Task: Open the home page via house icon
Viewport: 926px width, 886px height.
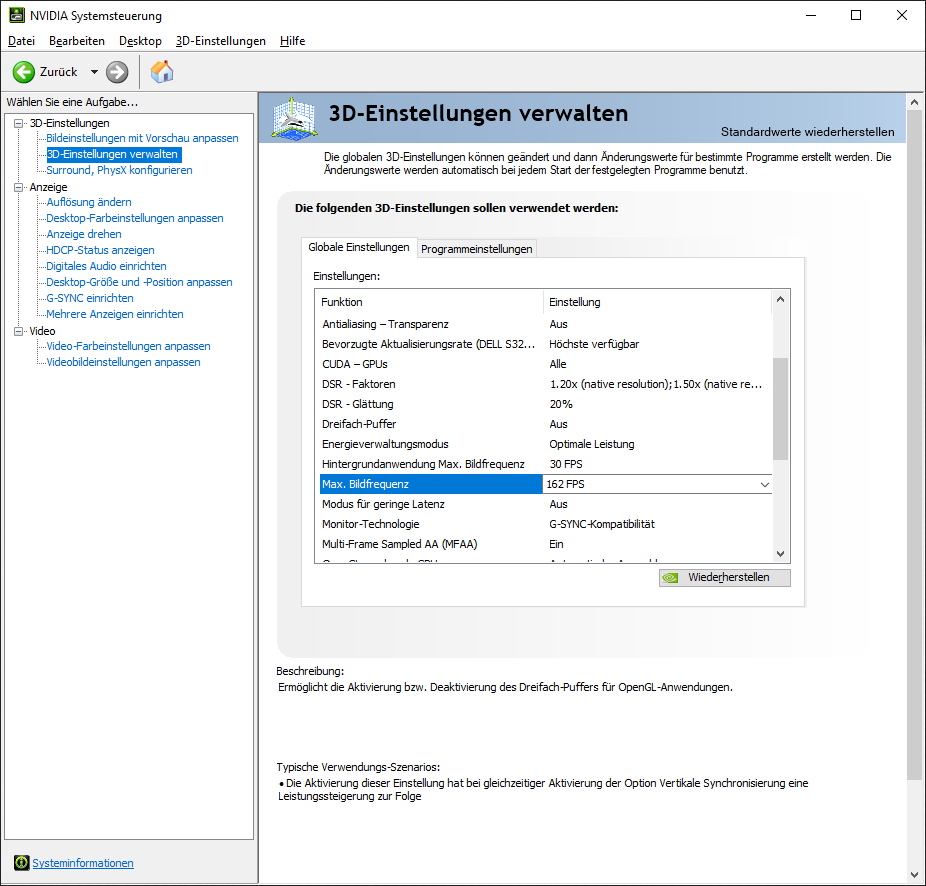Action: click(x=162, y=72)
